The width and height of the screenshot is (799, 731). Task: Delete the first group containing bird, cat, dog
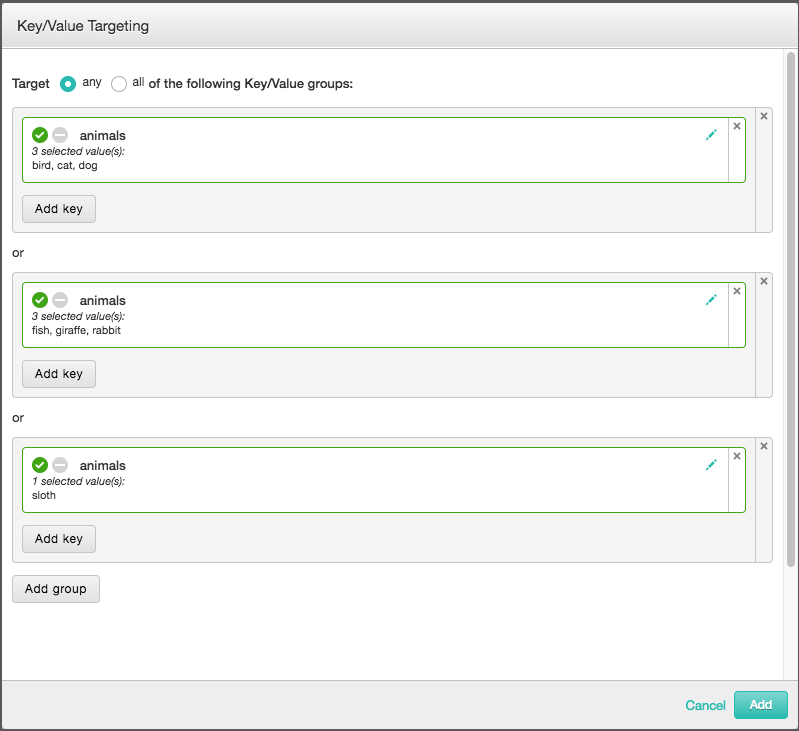tap(764, 116)
